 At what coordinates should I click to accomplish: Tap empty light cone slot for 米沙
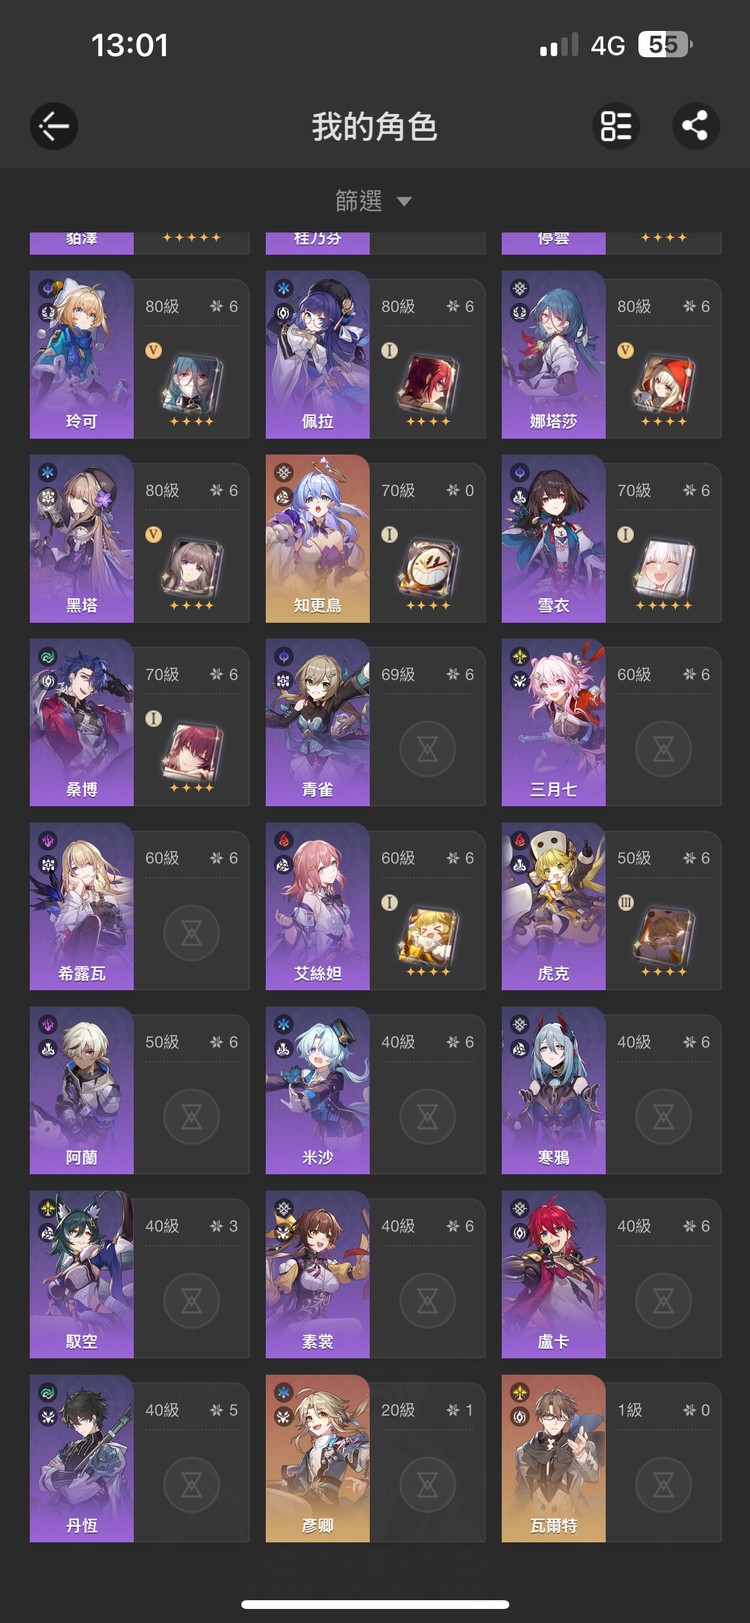[428, 1117]
